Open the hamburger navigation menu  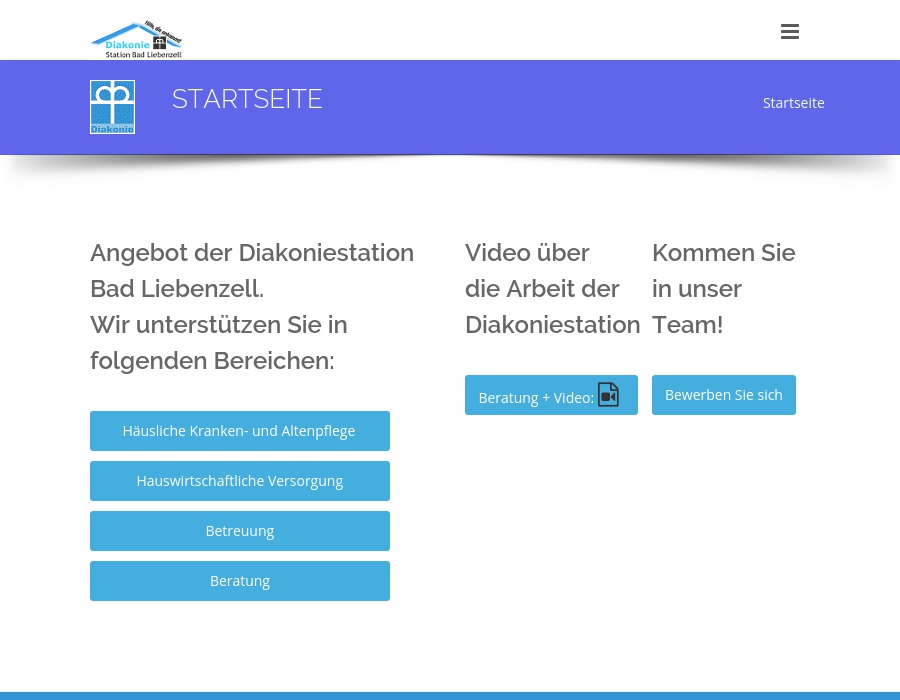[790, 31]
